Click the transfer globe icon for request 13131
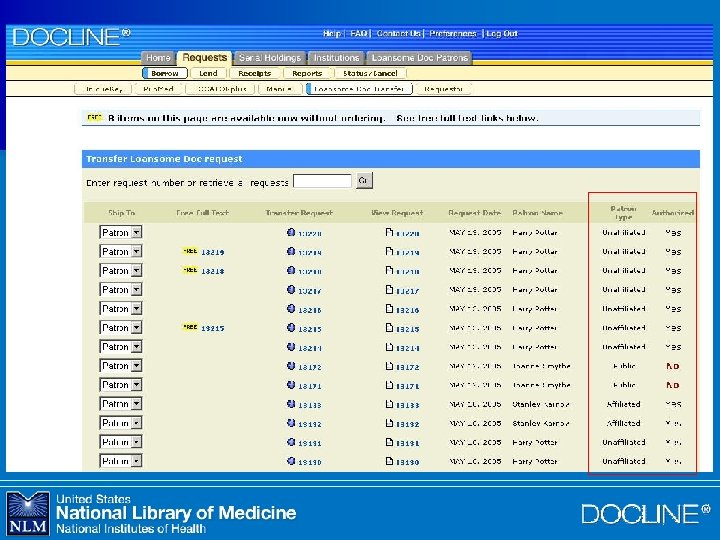Viewport: 720px width, 540px height. tap(291, 442)
